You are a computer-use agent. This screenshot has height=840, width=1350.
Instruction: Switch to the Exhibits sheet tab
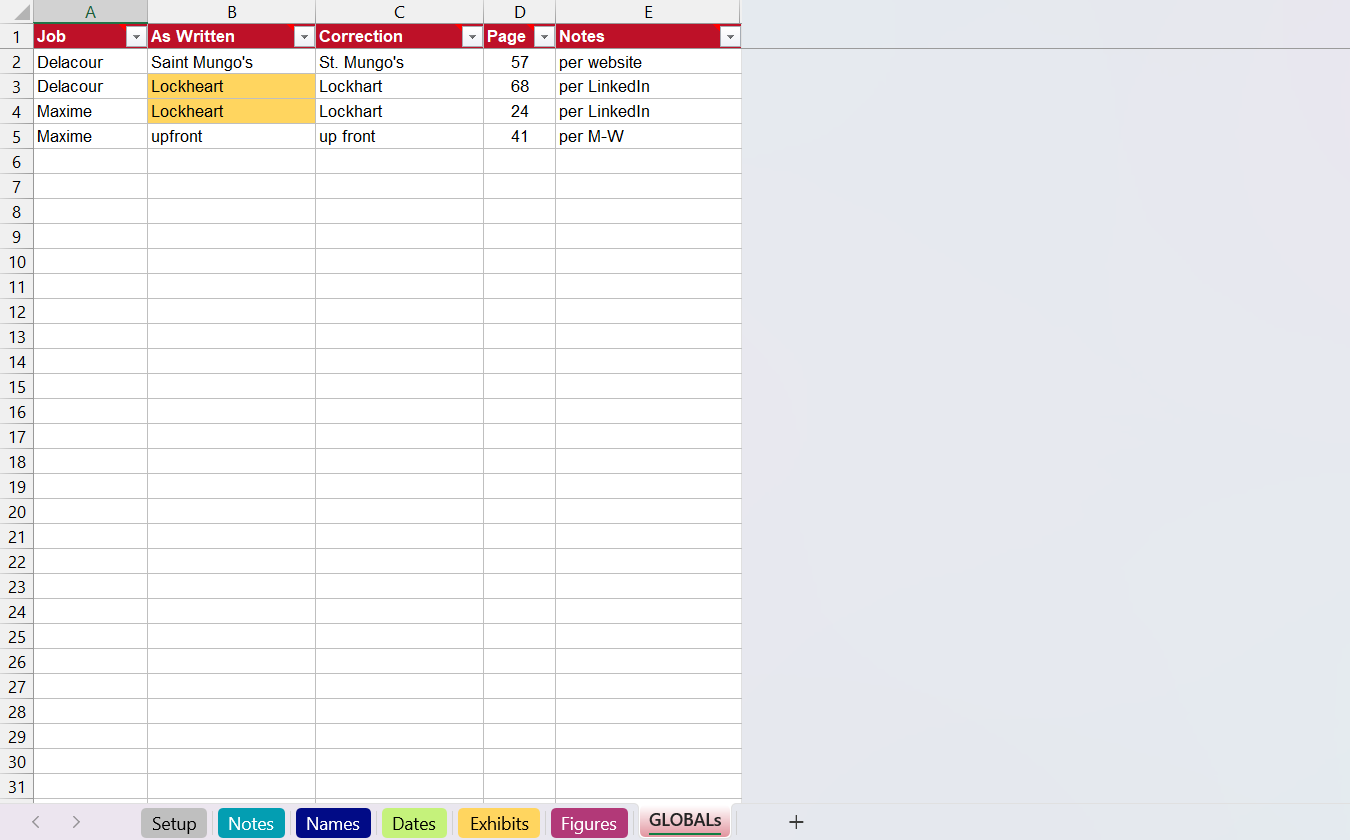point(499,823)
